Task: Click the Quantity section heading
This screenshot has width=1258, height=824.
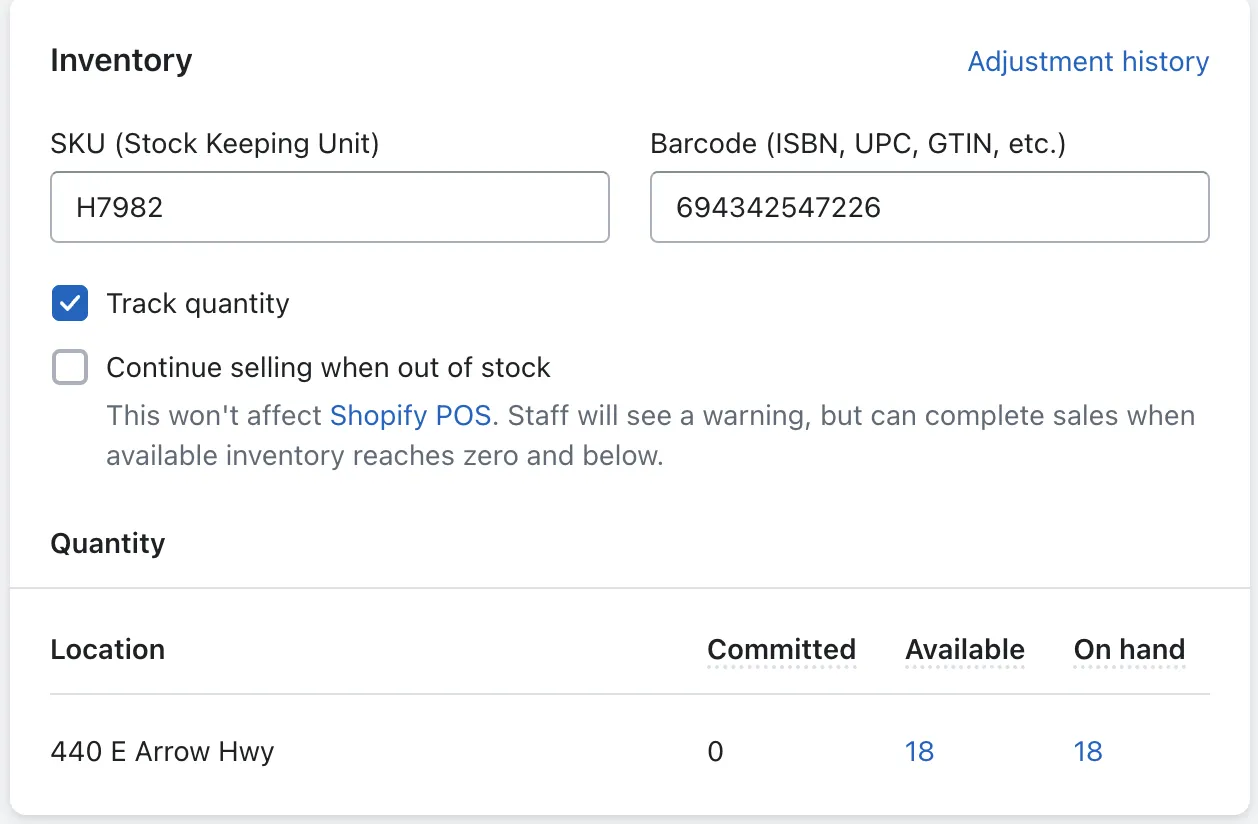Action: 108,544
